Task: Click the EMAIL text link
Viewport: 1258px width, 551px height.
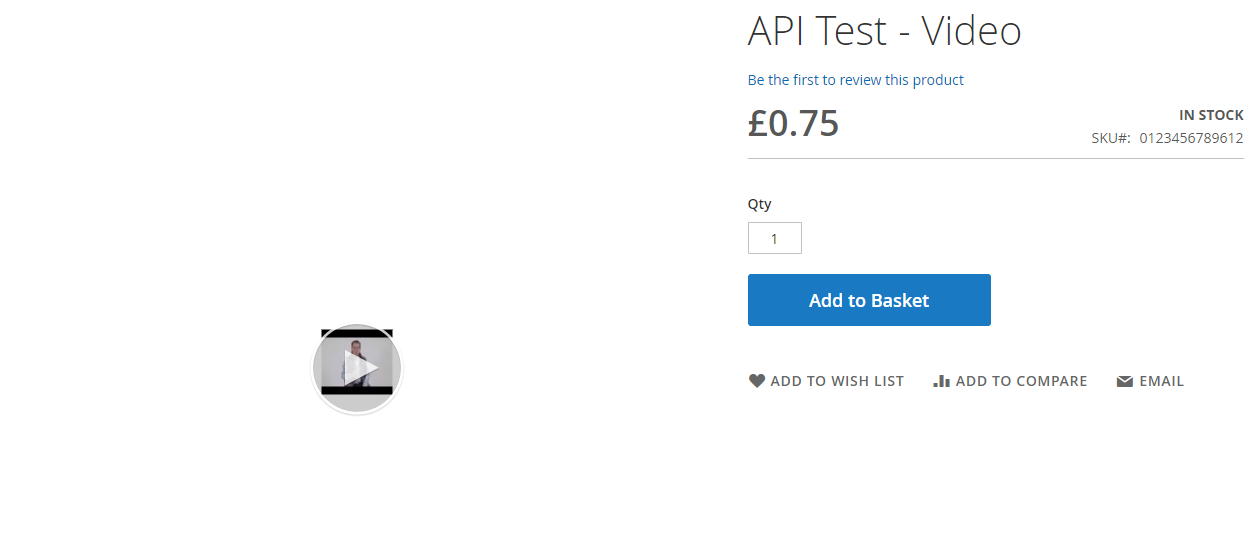Action: (x=1161, y=381)
